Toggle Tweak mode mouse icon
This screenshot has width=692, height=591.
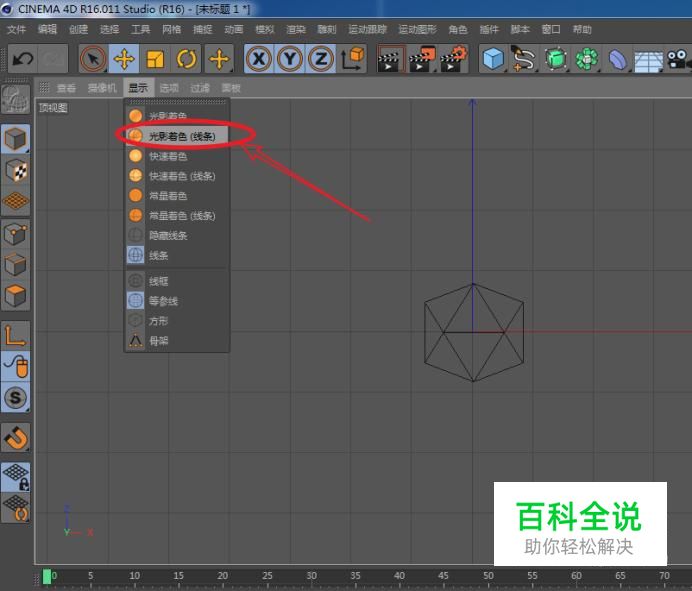pyautogui.click(x=15, y=366)
